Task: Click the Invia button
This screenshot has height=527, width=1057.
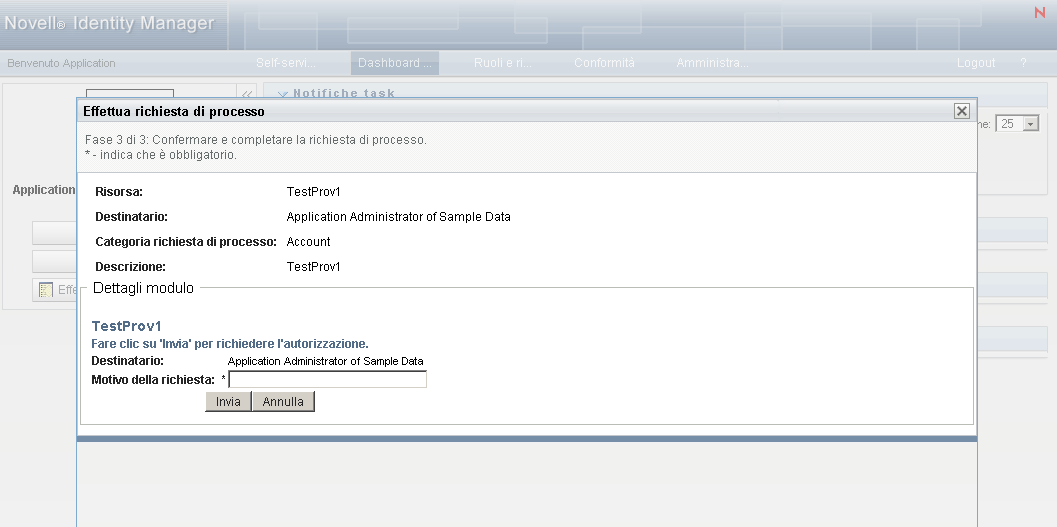Action: [228, 402]
